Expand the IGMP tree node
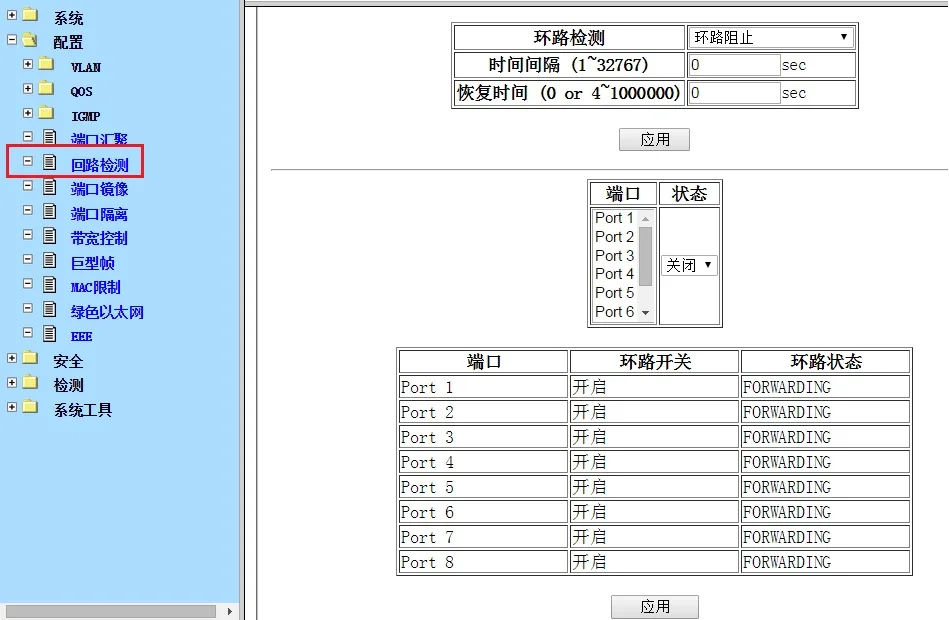949x620 pixels. (x=28, y=113)
